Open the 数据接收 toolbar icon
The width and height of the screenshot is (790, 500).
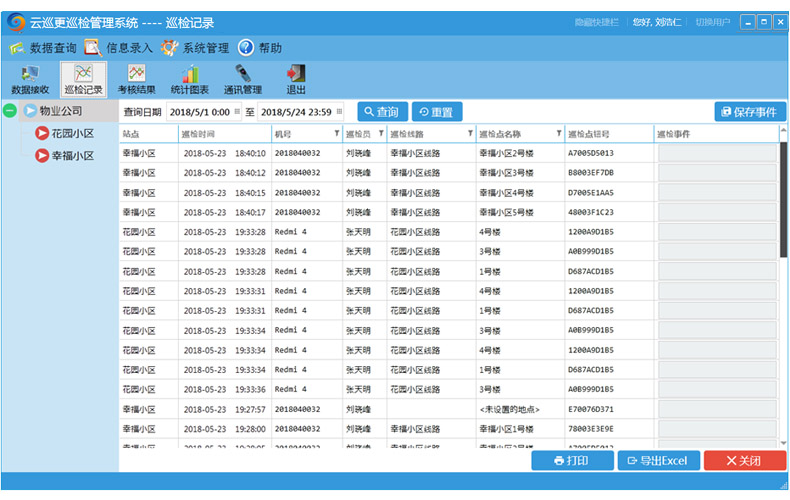[x=30, y=80]
